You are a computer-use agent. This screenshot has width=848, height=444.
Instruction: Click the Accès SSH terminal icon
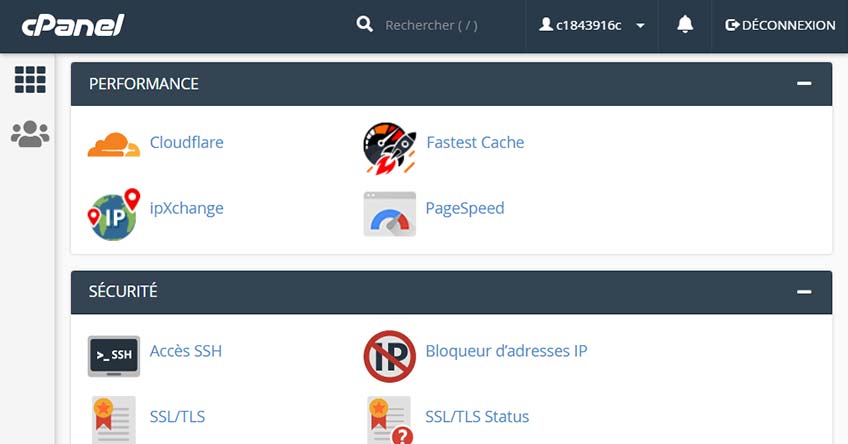114,356
